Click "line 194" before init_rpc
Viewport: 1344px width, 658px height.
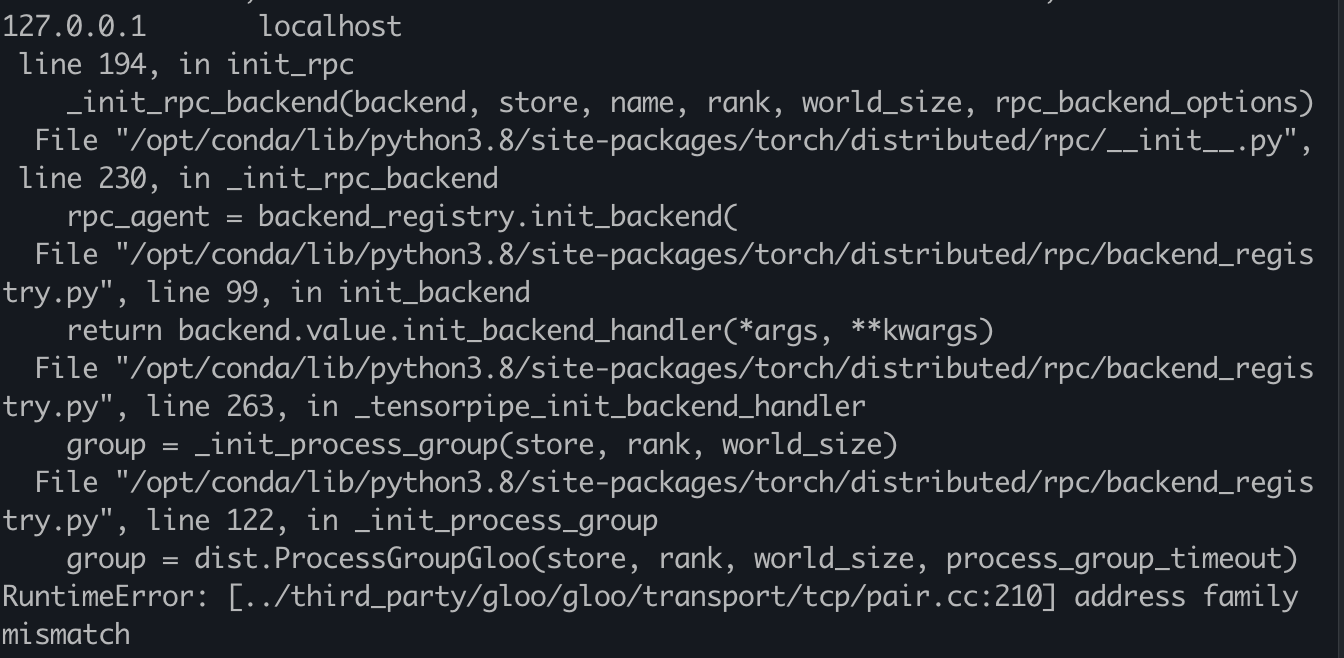83,65
